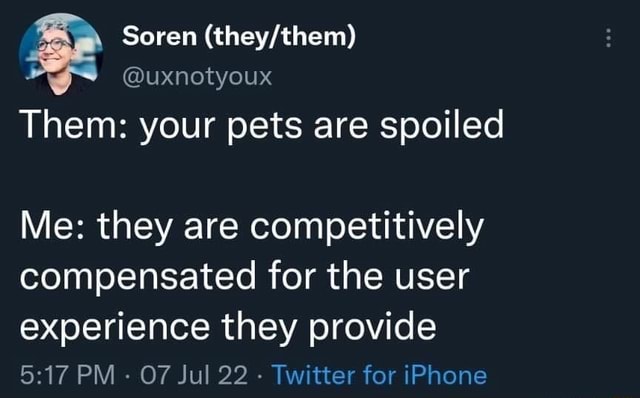
Task: Click the word 'iPhone' in the source label
Action: [446, 375]
